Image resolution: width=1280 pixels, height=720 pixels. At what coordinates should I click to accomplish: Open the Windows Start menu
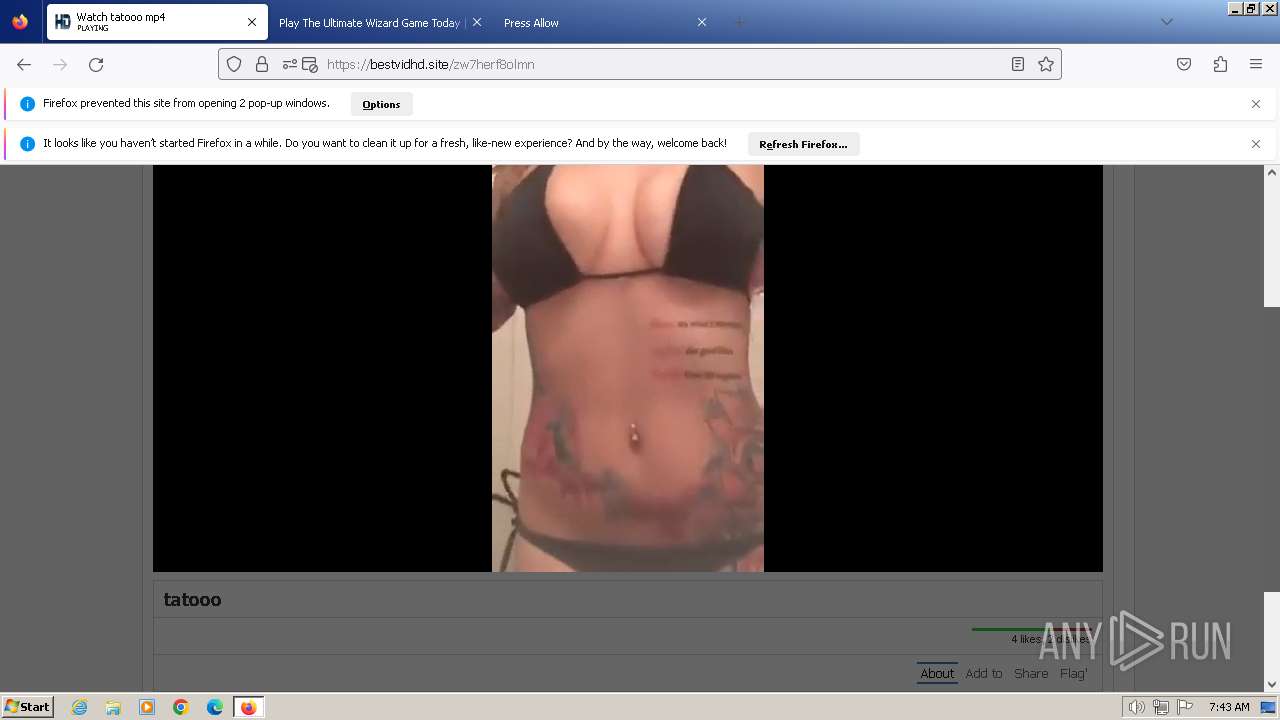pos(28,706)
